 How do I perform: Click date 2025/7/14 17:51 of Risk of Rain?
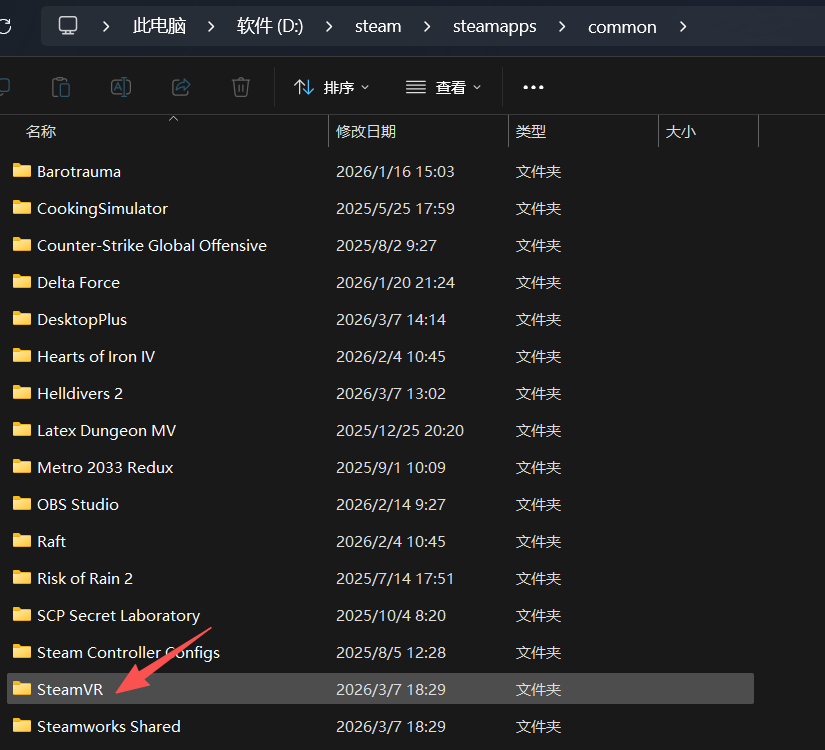pos(395,578)
